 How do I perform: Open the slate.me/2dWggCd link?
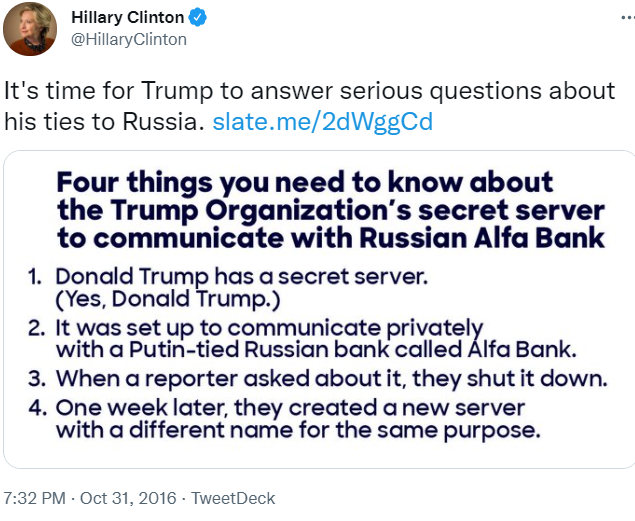[x=323, y=122]
